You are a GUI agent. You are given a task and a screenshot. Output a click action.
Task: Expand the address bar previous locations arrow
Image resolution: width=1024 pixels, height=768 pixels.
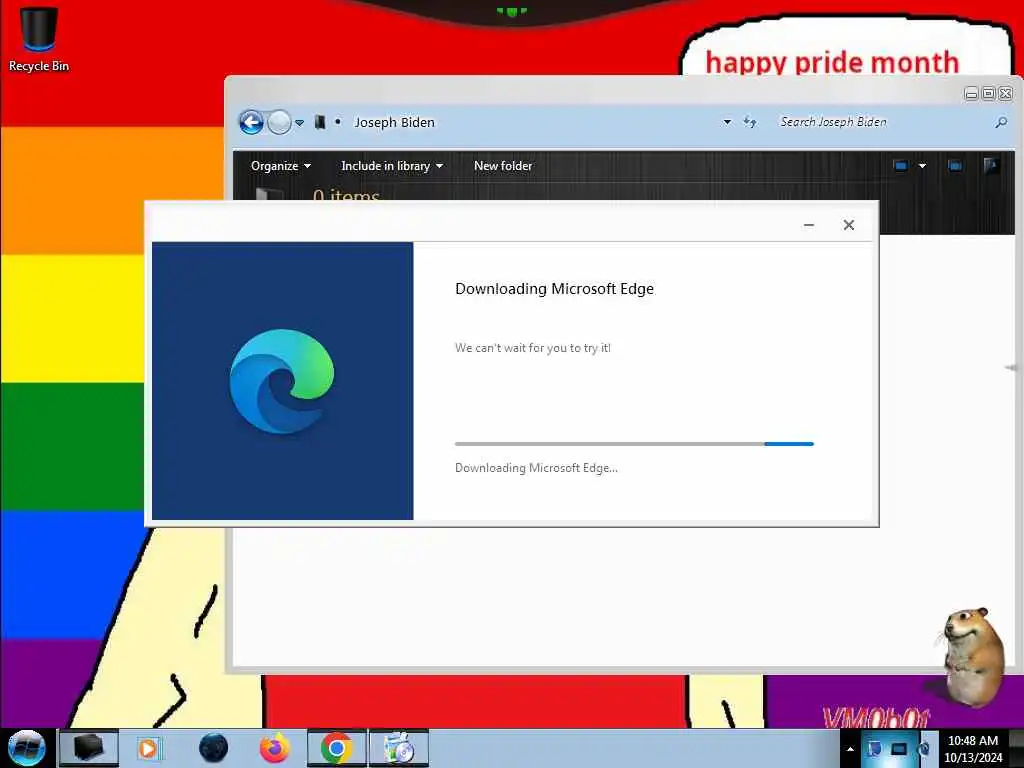(727, 122)
